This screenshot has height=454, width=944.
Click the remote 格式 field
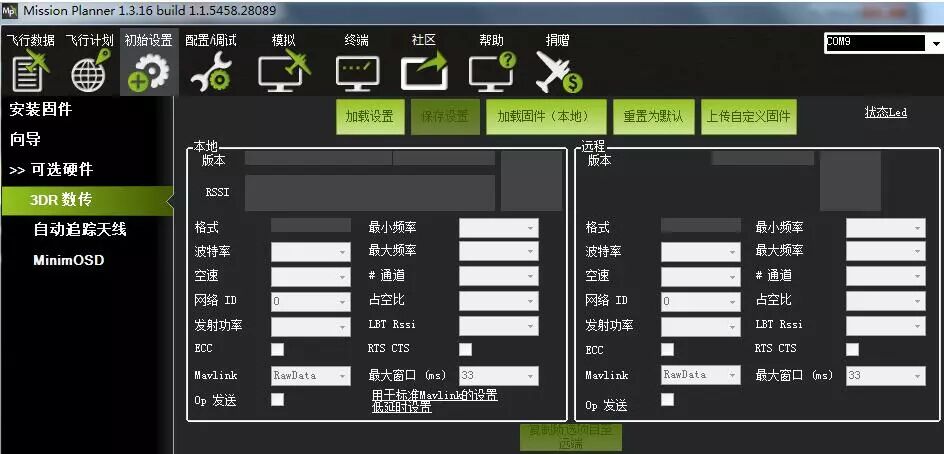coord(701,225)
